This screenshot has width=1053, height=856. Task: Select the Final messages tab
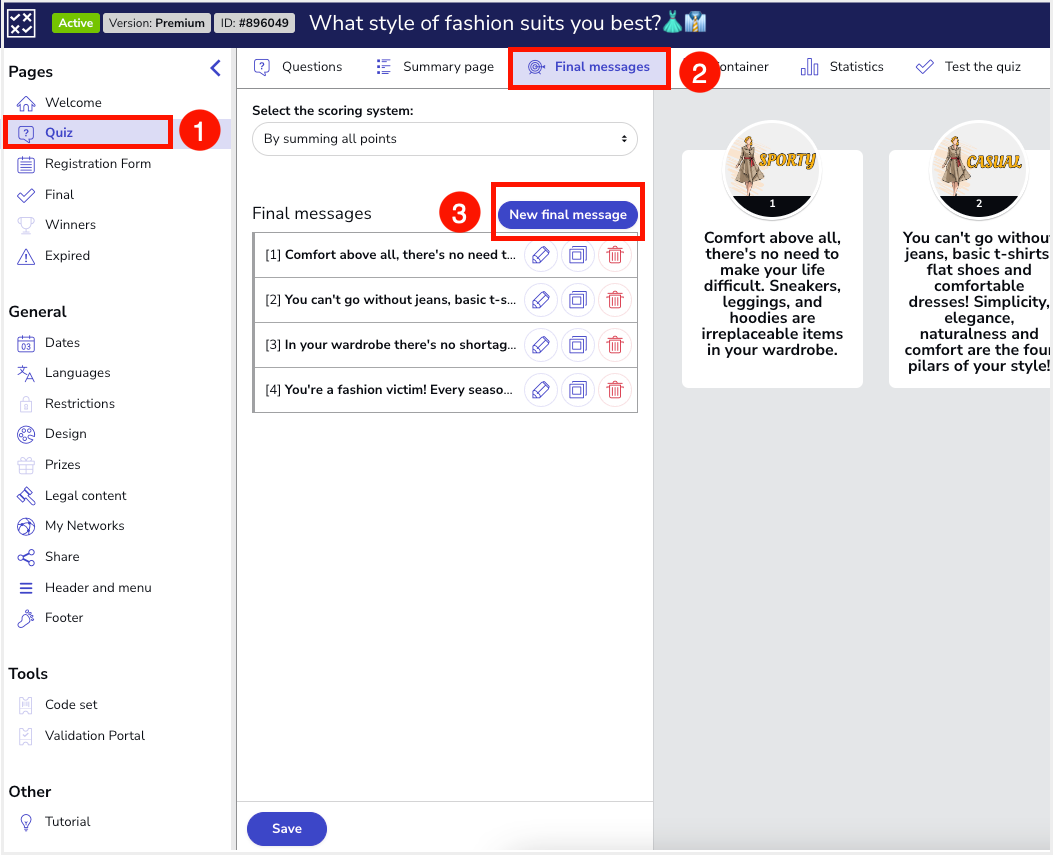(x=589, y=67)
